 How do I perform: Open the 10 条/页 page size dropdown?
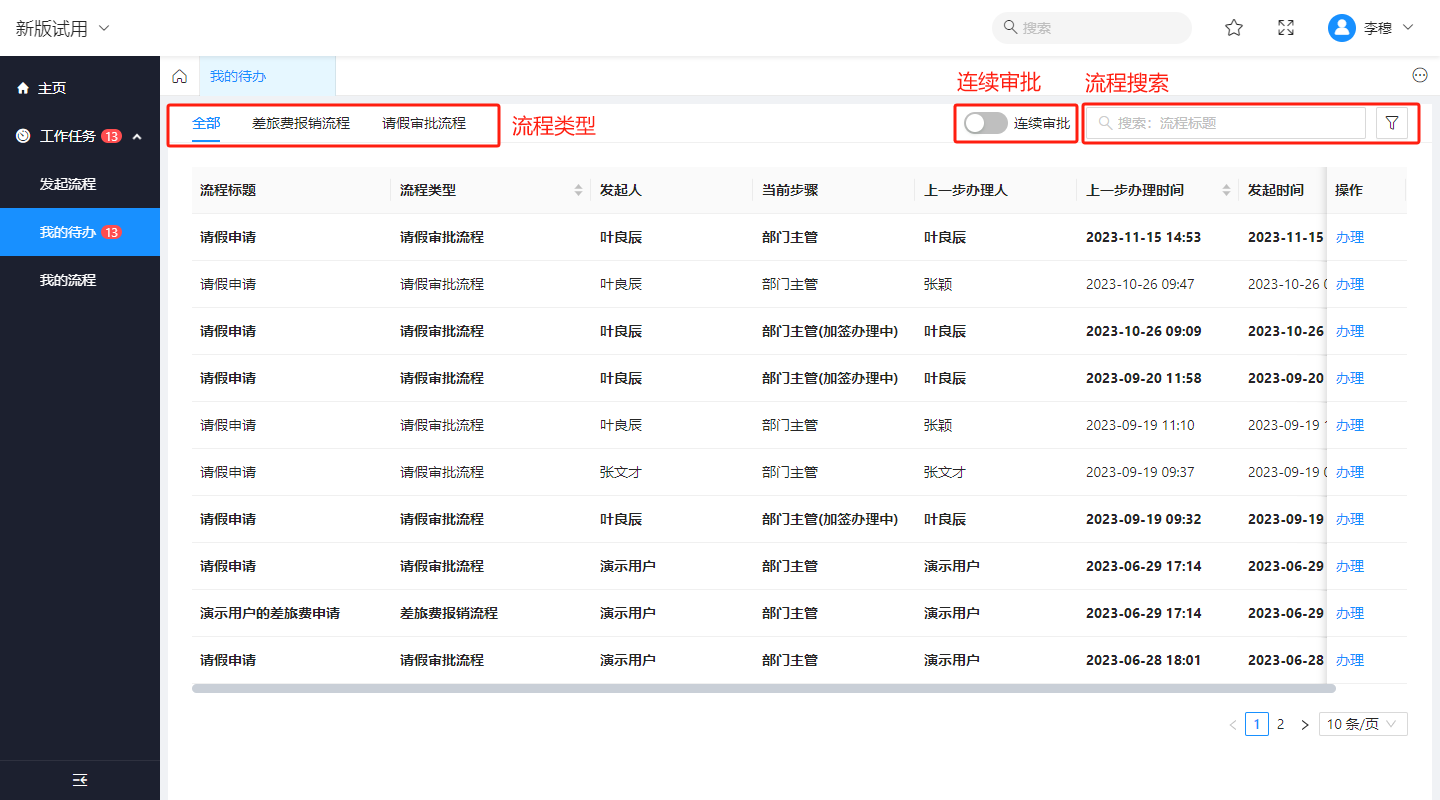coord(1363,724)
